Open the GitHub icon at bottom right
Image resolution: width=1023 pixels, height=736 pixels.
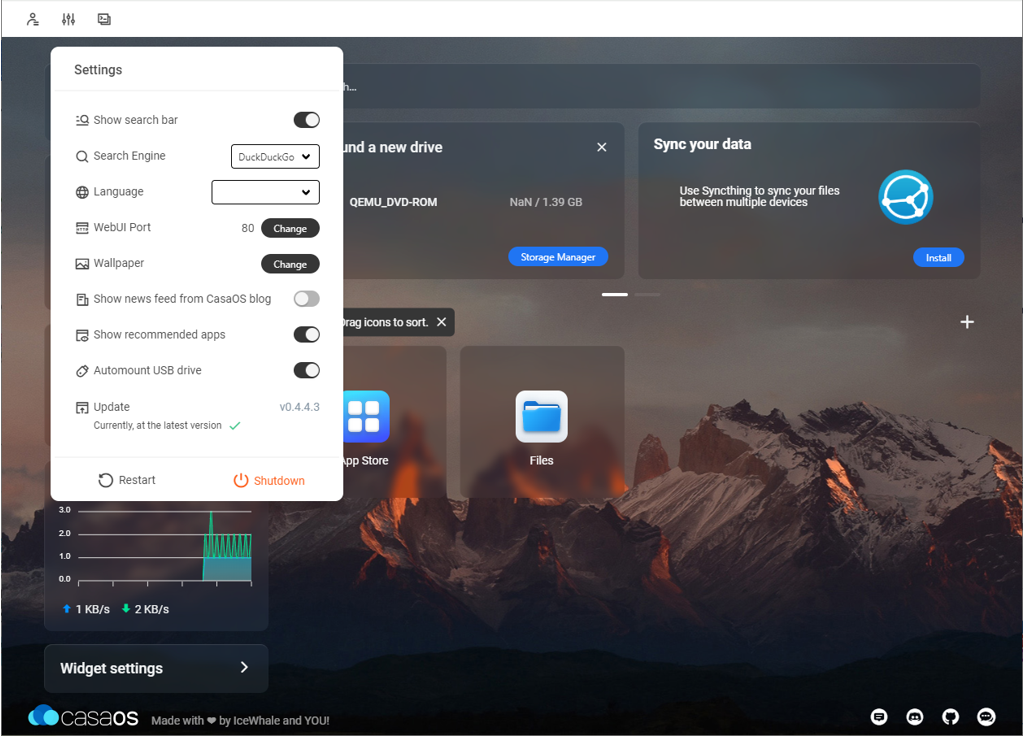tap(950, 716)
